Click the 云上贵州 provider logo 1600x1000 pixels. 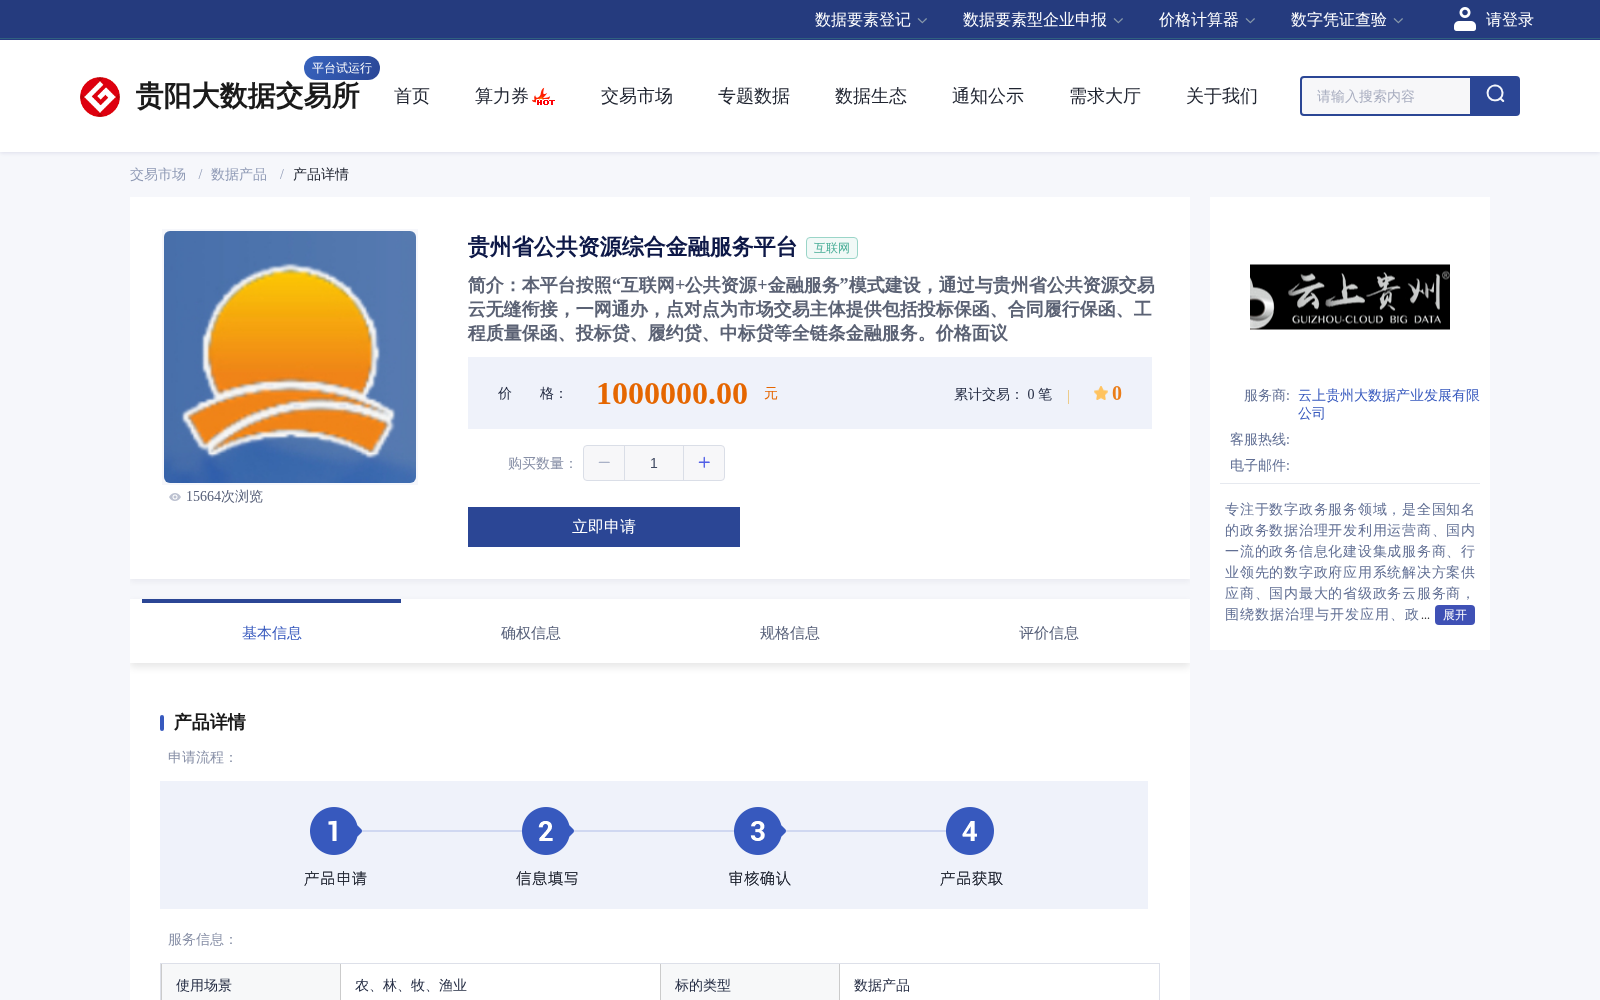(x=1350, y=297)
